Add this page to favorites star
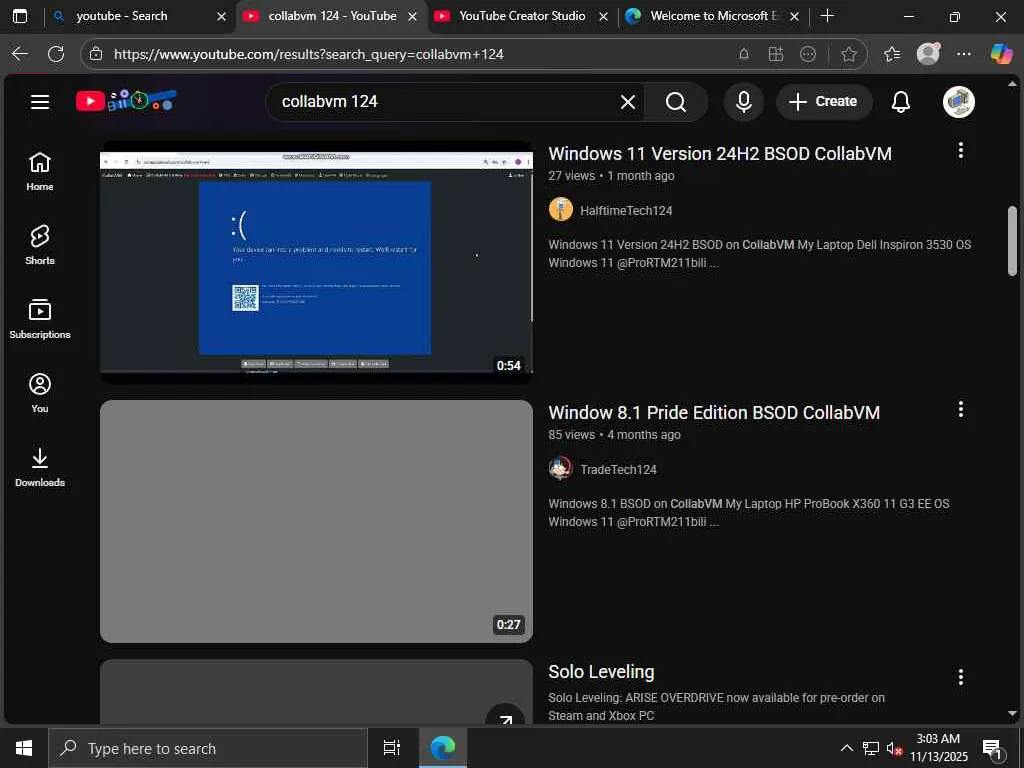1024x768 pixels. (x=848, y=54)
